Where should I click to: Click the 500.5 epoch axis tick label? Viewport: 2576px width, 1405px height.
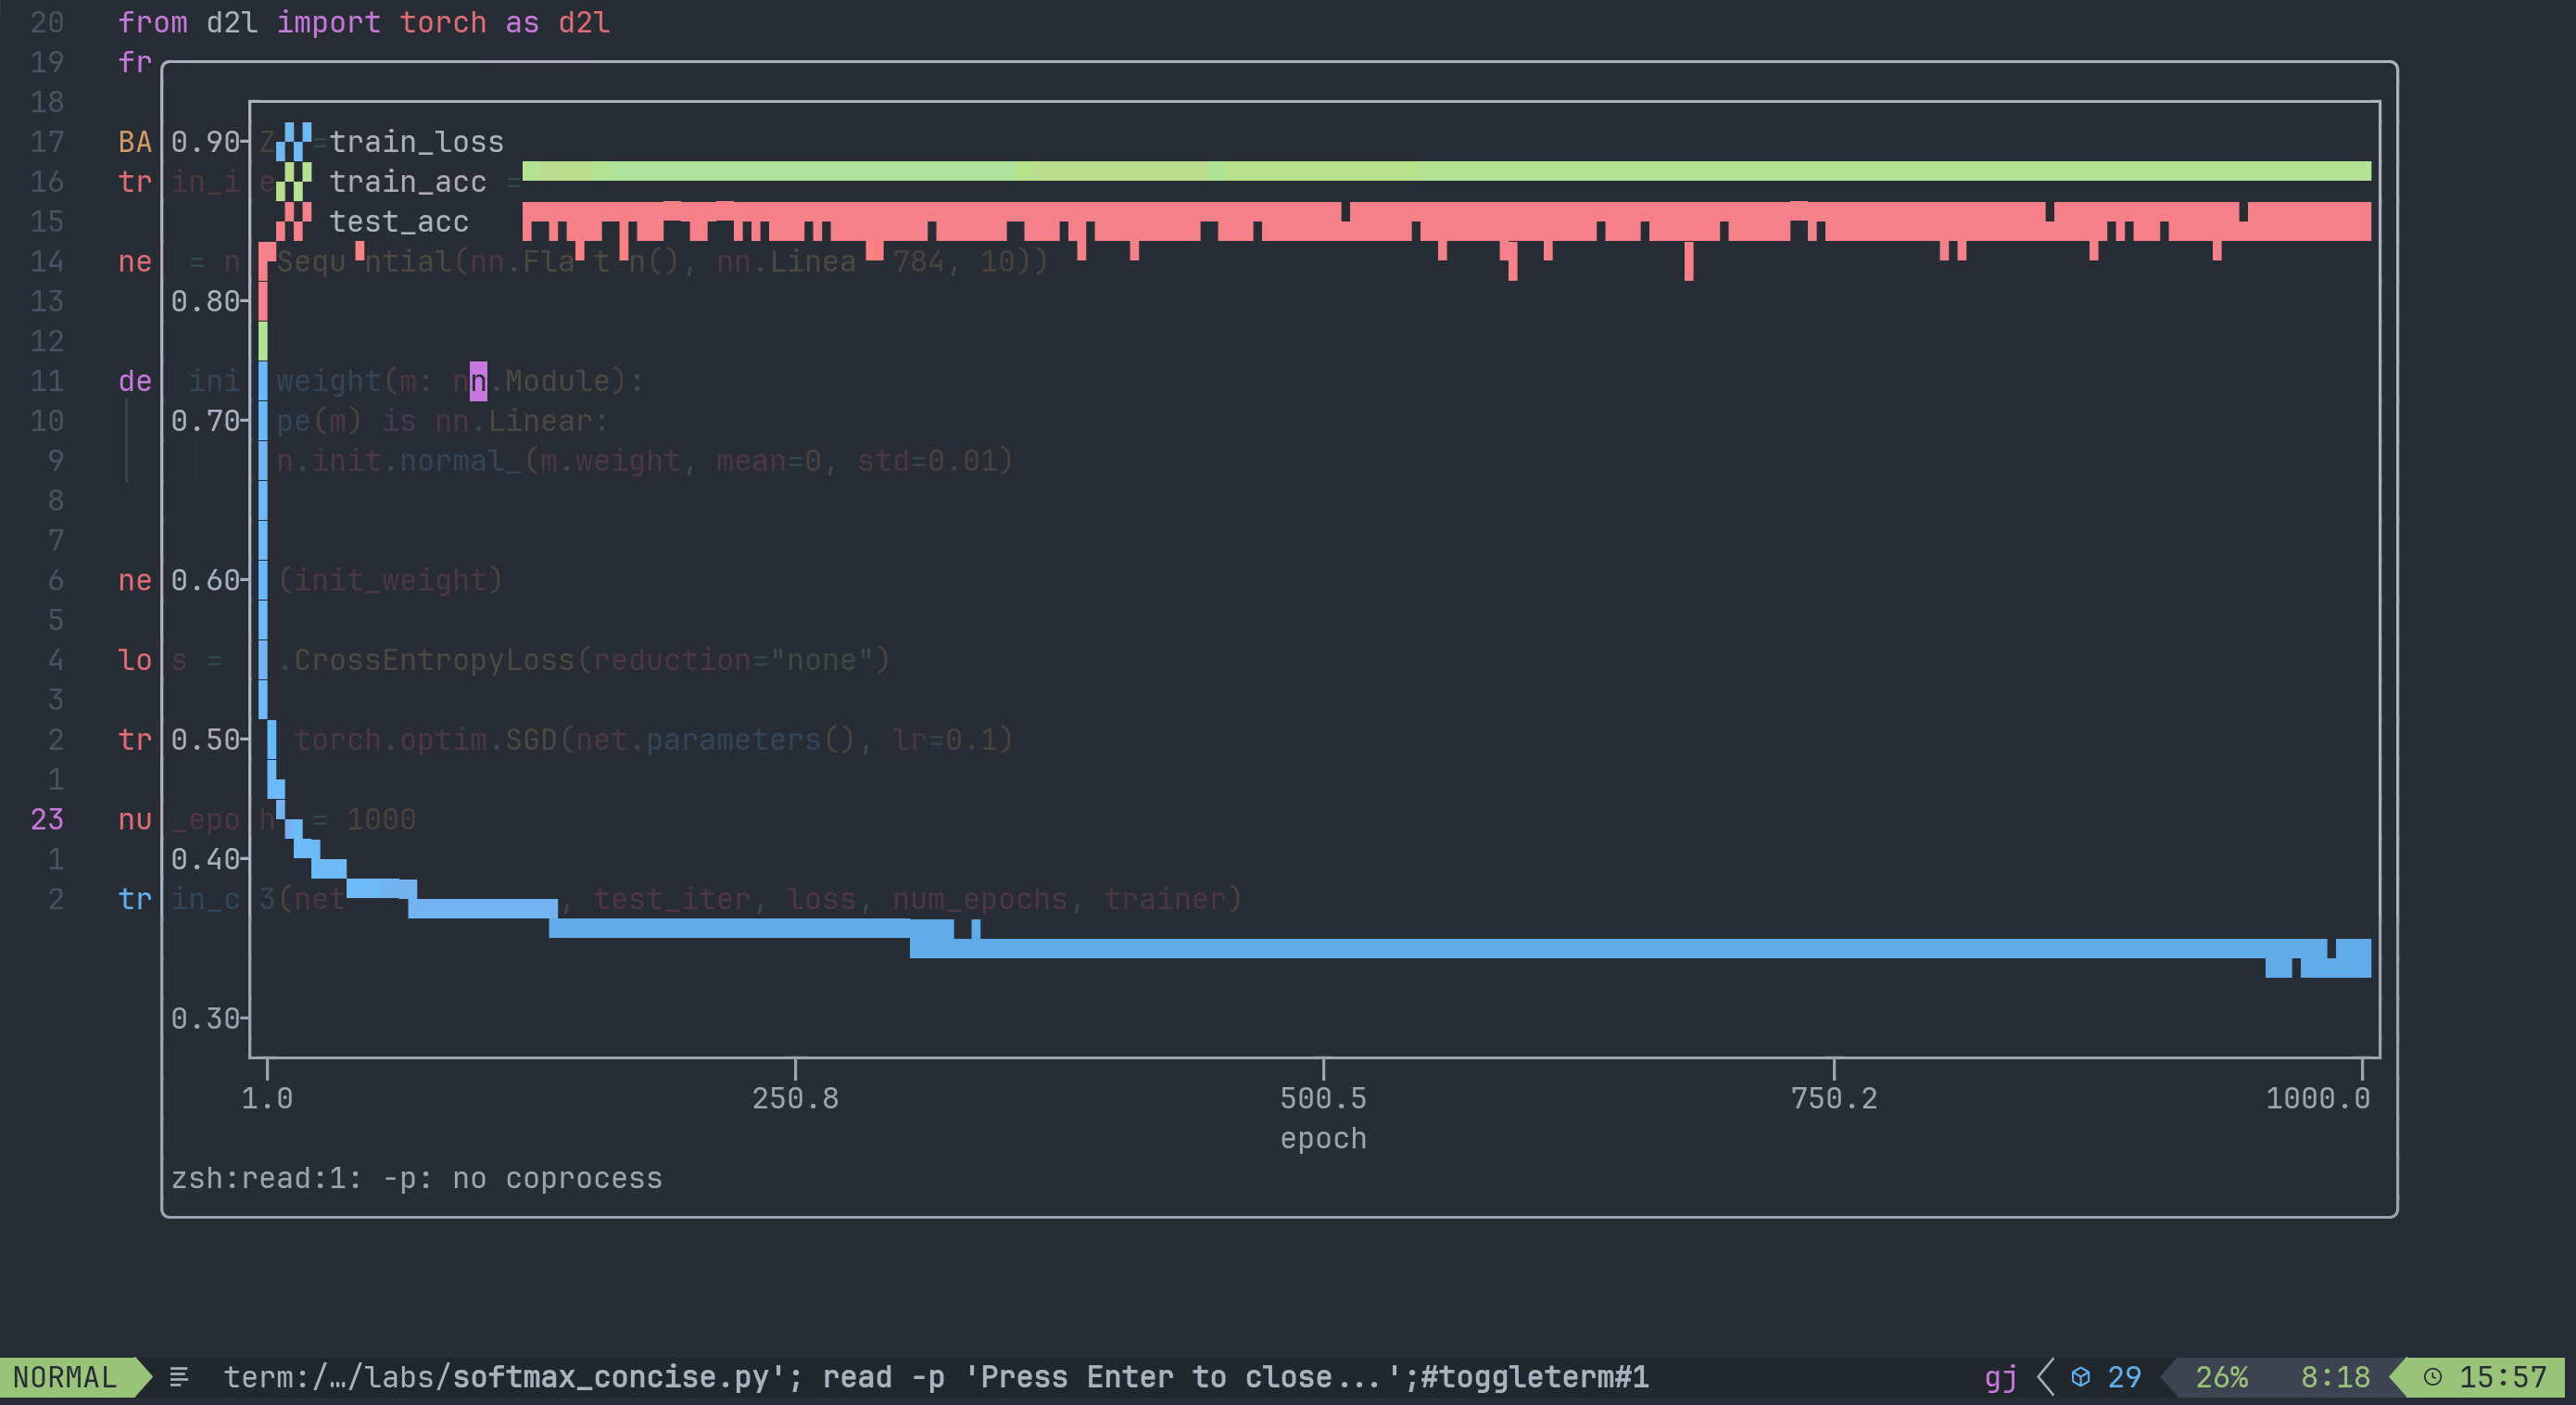pos(1323,1098)
